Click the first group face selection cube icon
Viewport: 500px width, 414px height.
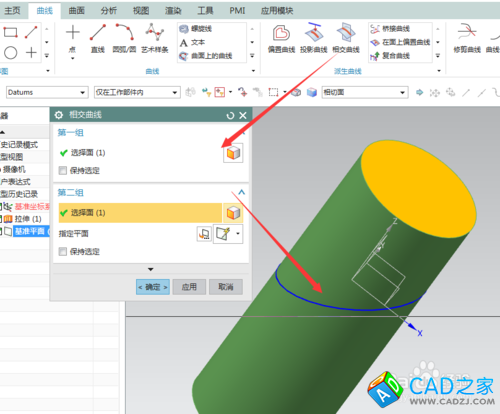coord(233,153)
